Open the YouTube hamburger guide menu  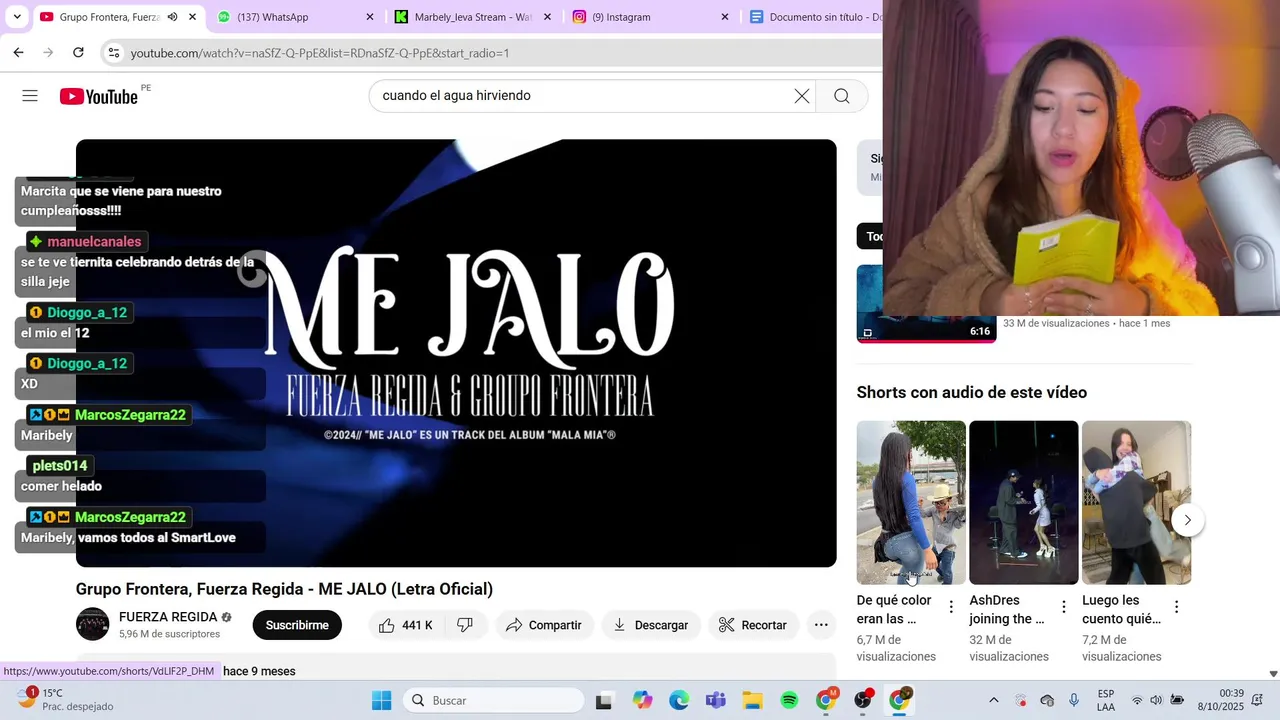point(30,96)
